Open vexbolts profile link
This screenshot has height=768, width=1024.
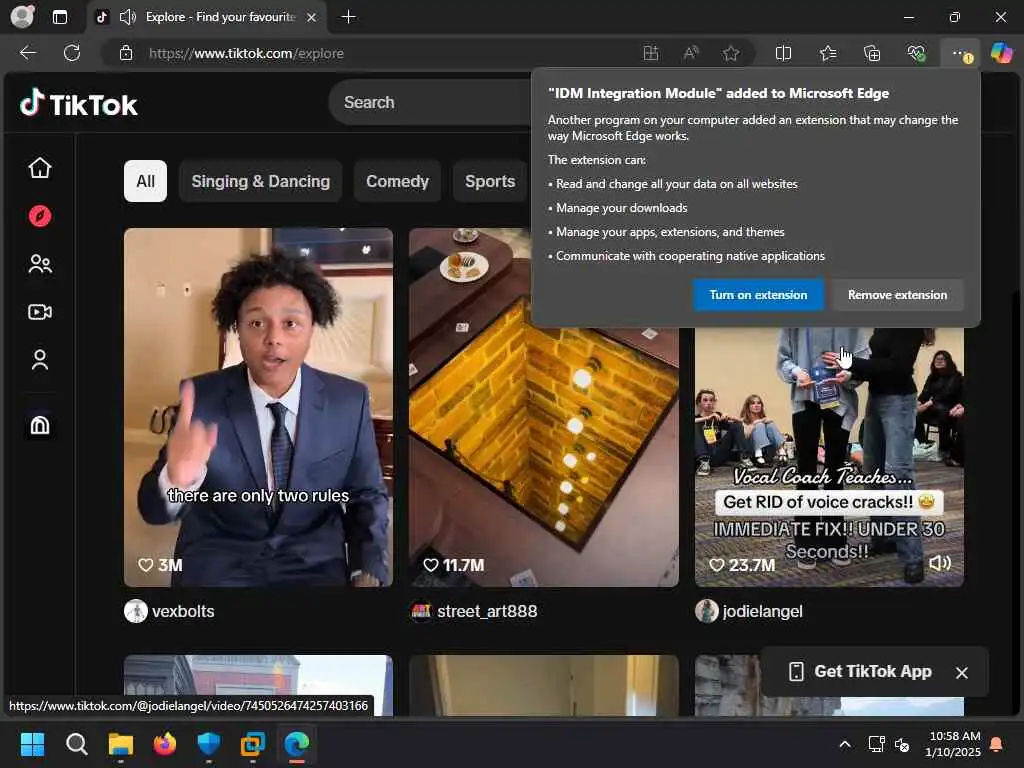183,611
